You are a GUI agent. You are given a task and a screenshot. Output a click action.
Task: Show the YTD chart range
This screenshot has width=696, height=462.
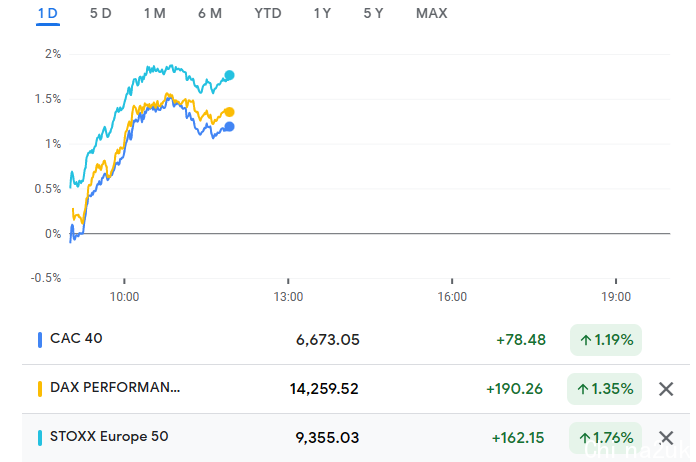[x=268, y=13]
